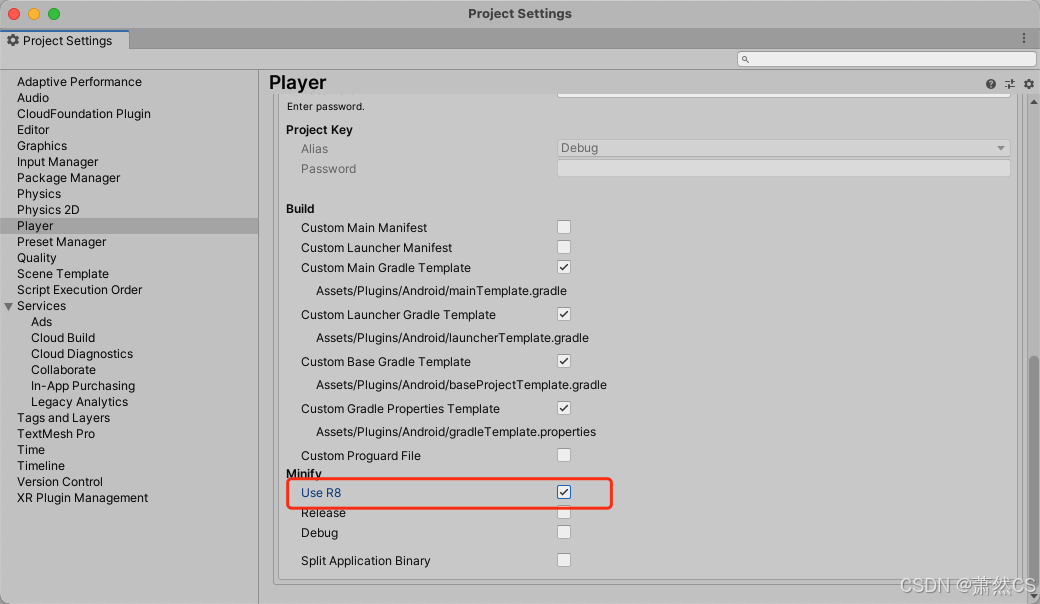Open Physics 2D settings
This screenshot has height=604, width=1040.
click(48, 210)
